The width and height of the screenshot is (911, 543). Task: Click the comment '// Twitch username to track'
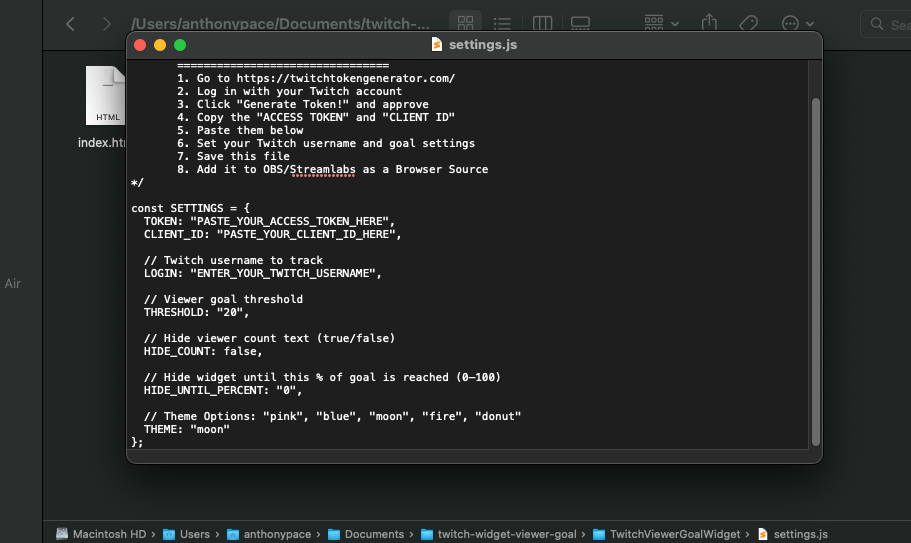[x=234, y=261]
